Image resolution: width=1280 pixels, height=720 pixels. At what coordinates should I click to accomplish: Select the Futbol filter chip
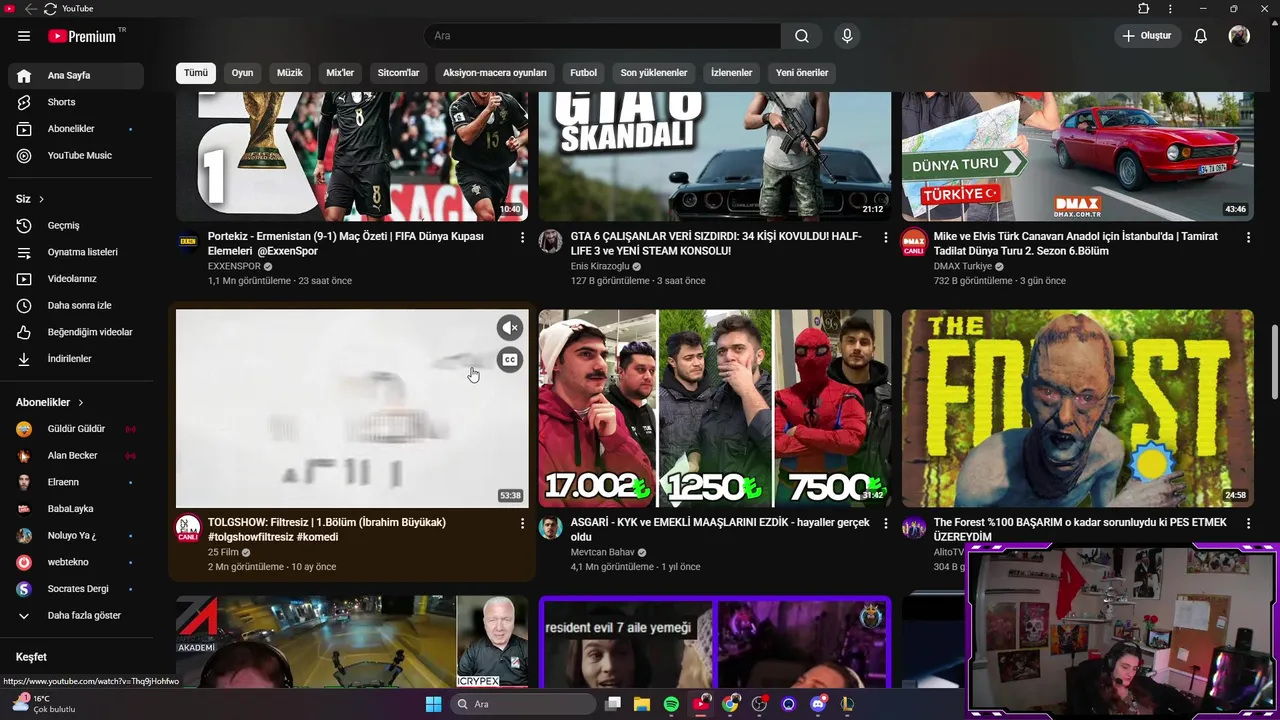pyautogui.click(x=583, y=73)
